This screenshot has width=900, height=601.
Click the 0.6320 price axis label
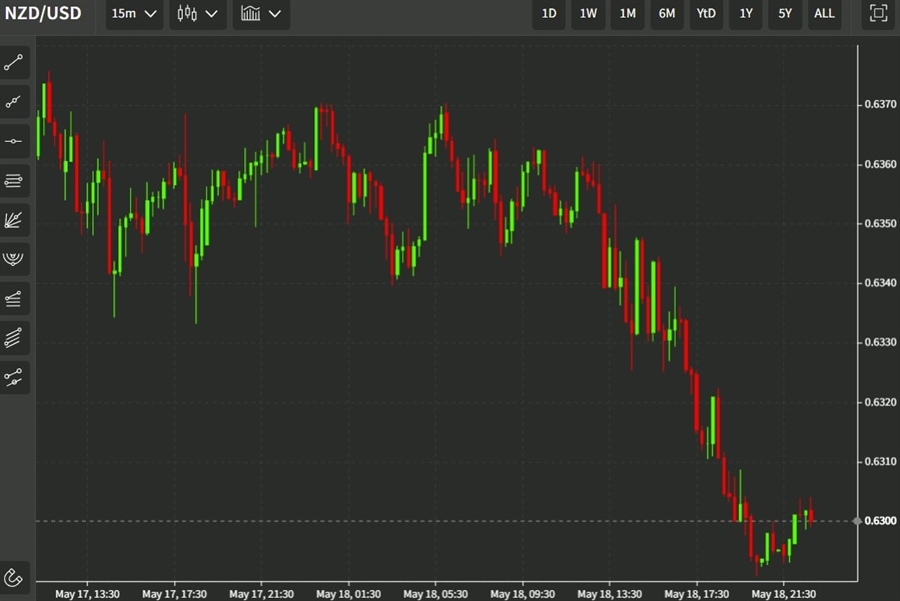[x=880, y=402]
